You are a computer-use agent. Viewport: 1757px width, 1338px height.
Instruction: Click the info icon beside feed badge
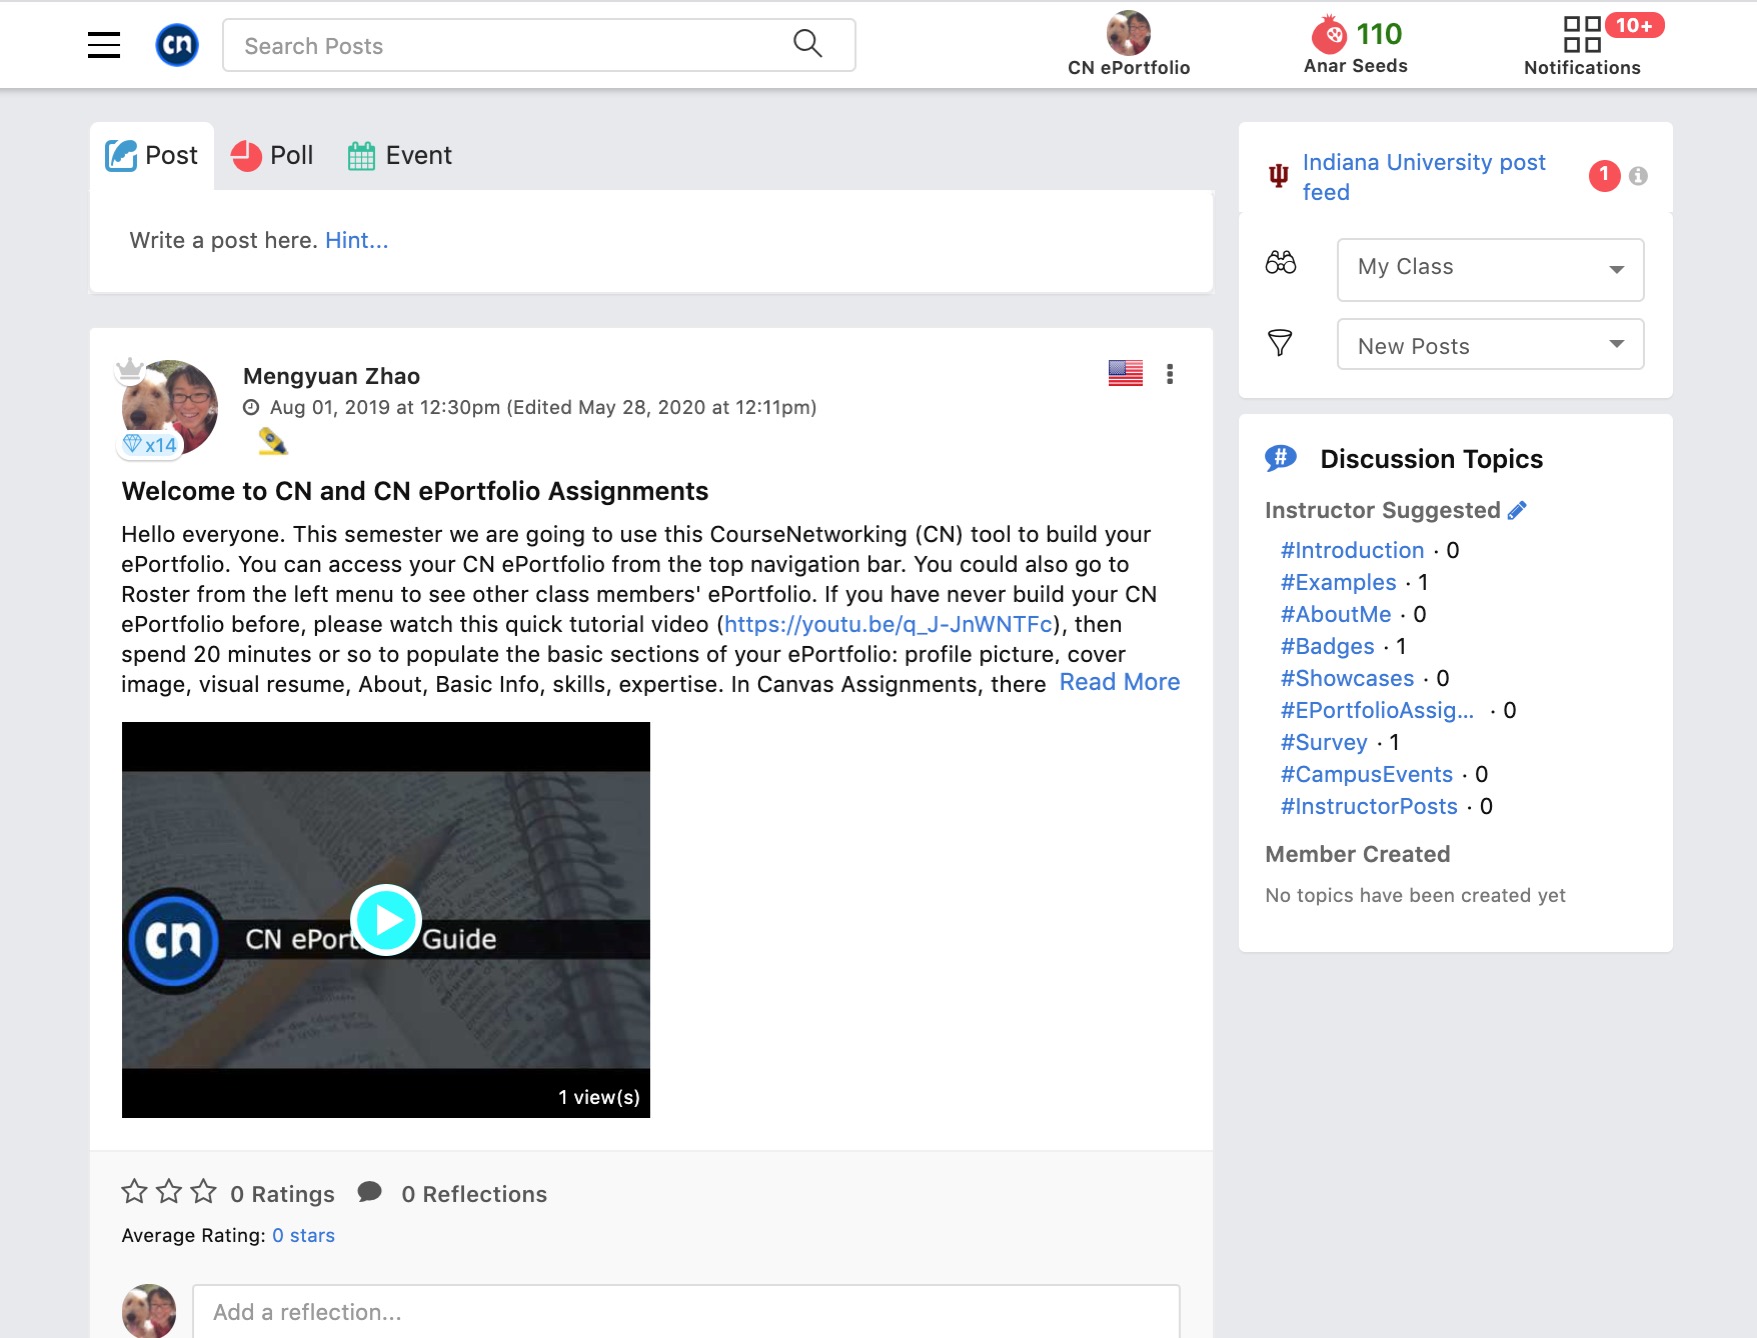tap(1638, 176)
